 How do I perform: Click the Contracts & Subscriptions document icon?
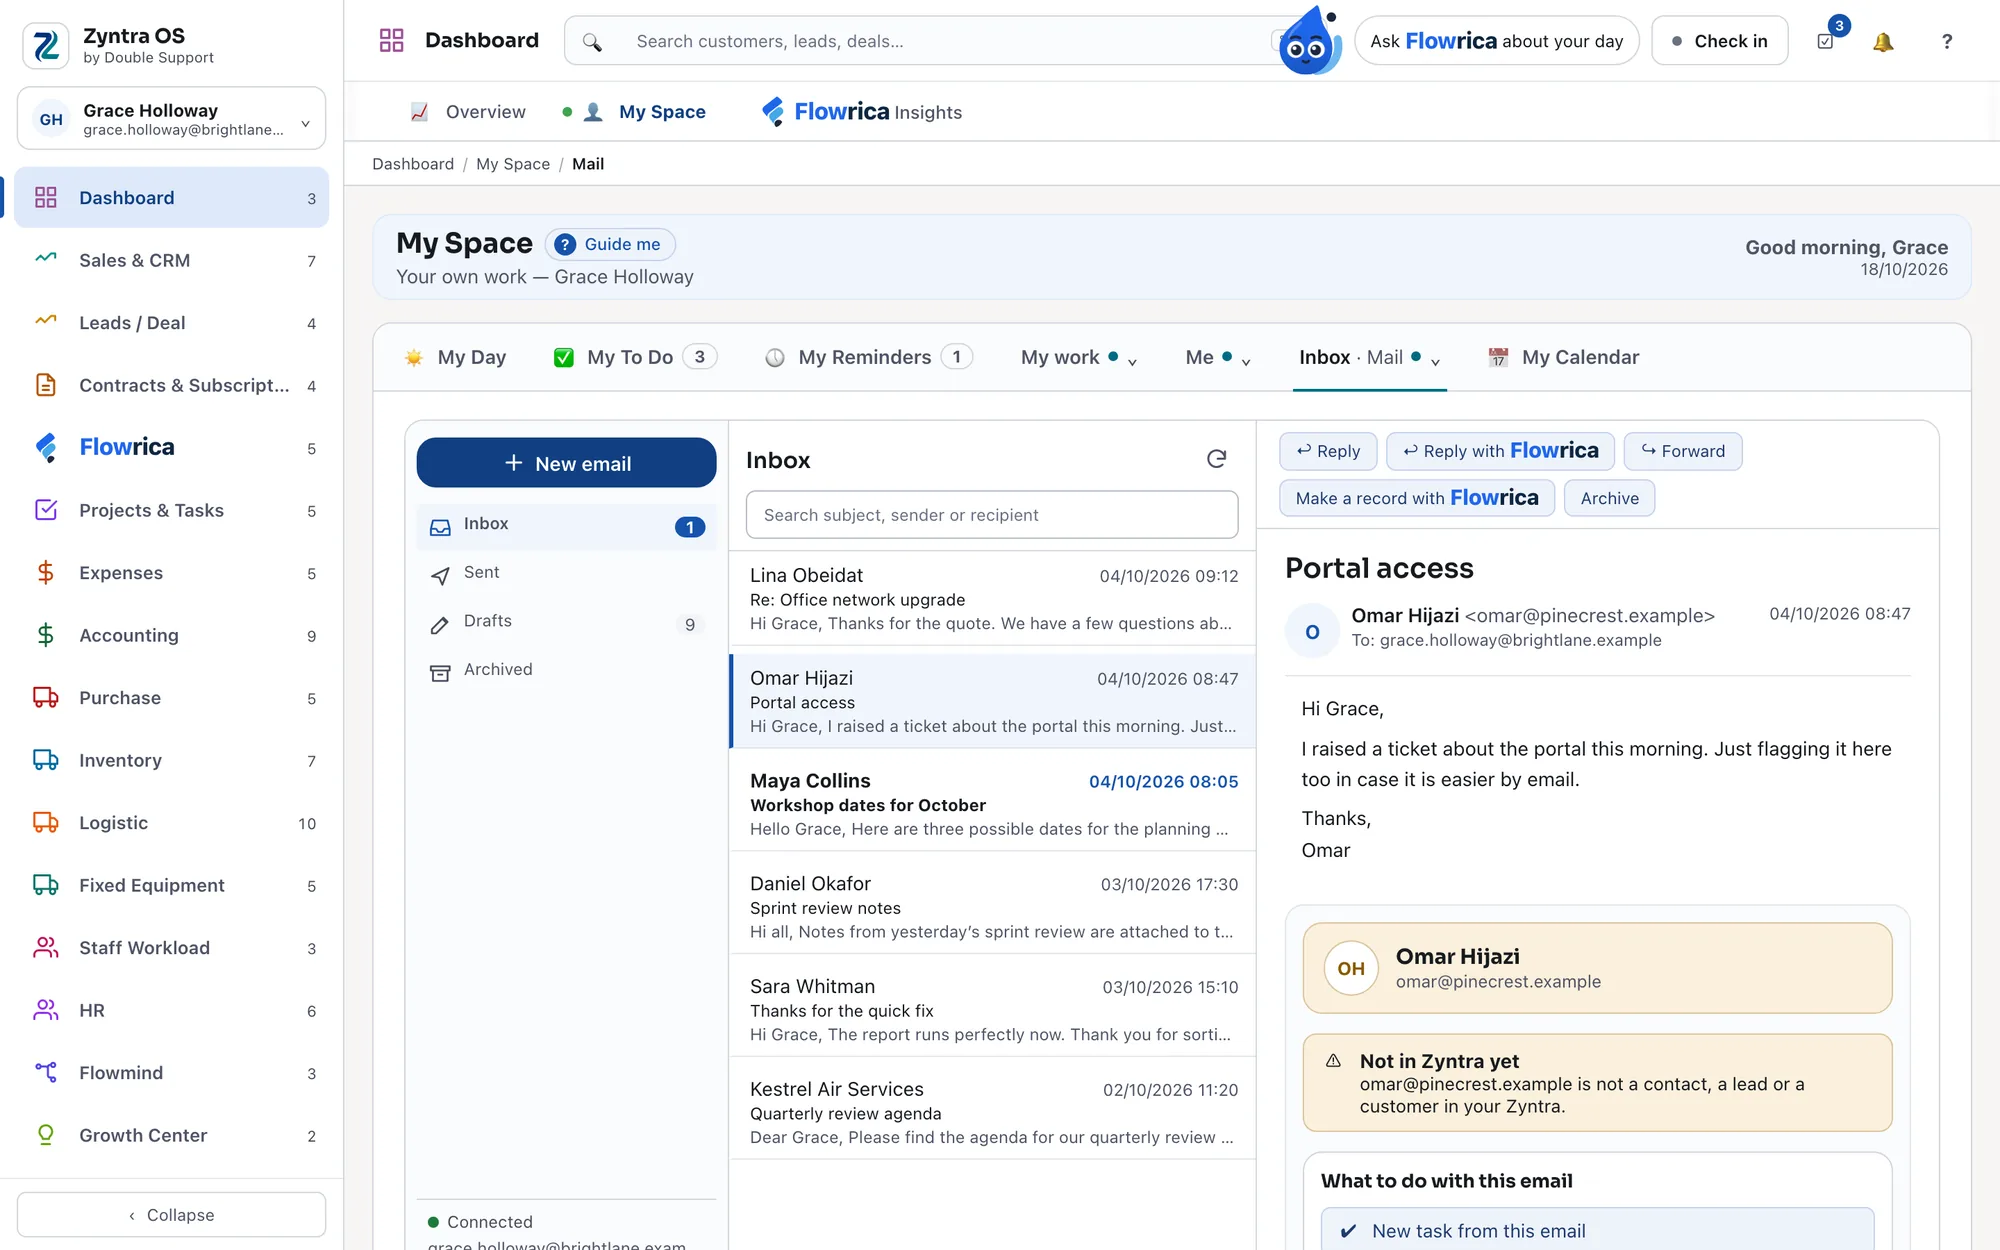(x=46, y=385)
